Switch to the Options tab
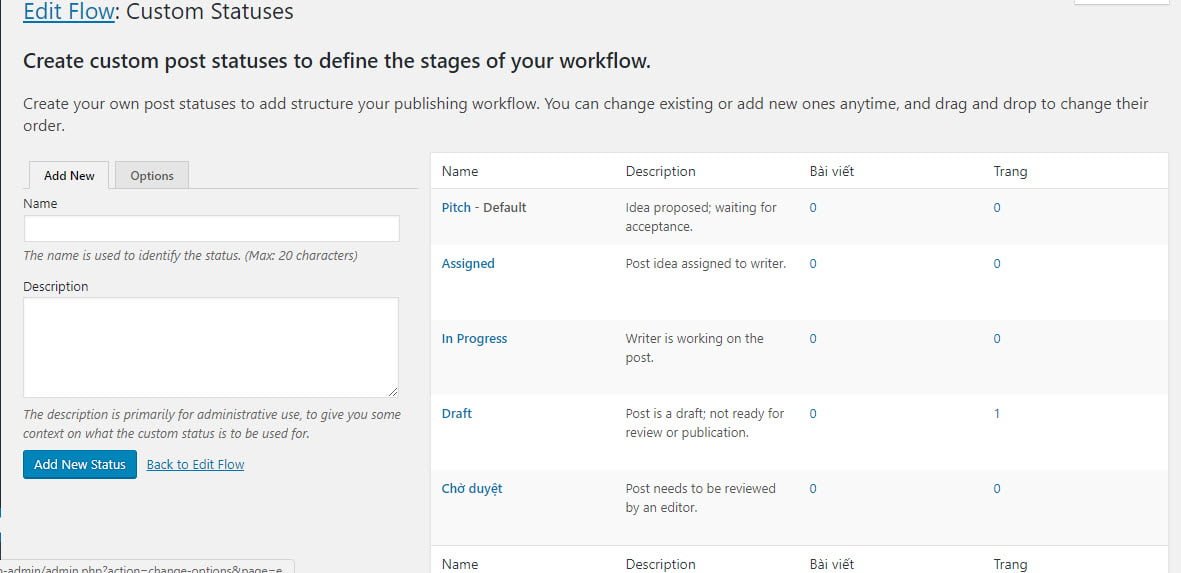This screenshot has height=573, width=1181. (x=152, y=176)
